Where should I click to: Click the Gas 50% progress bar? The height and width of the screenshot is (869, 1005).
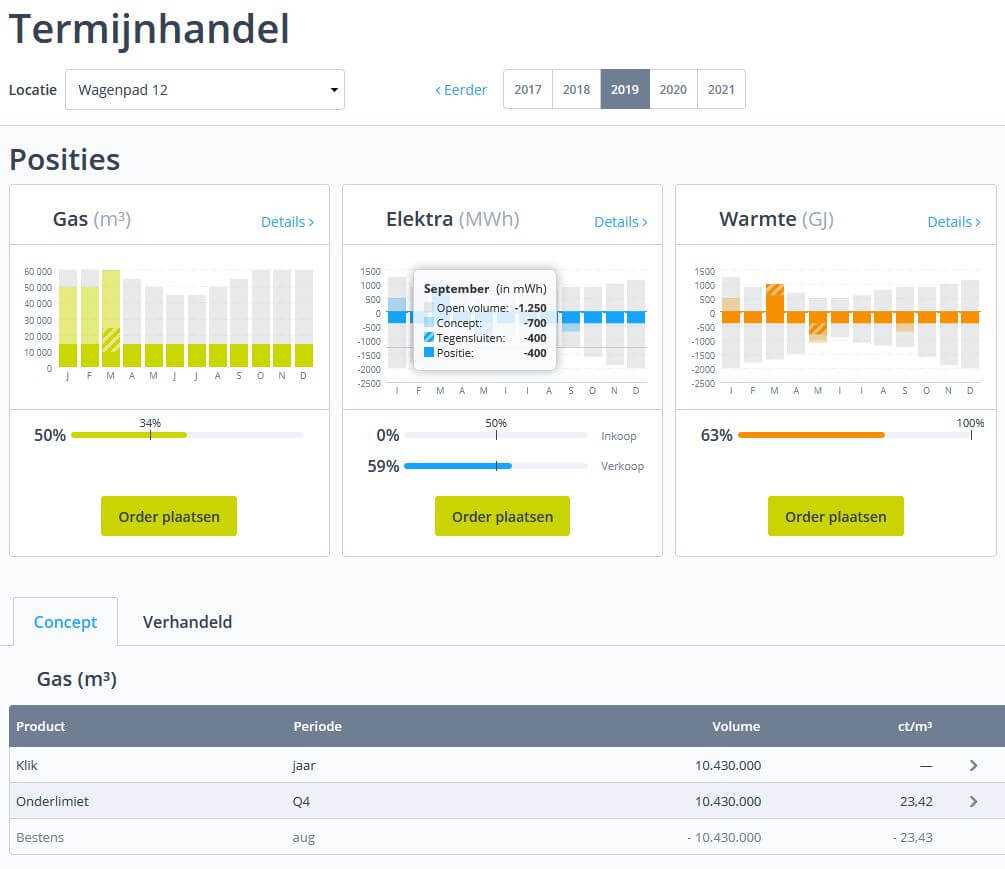187,435
